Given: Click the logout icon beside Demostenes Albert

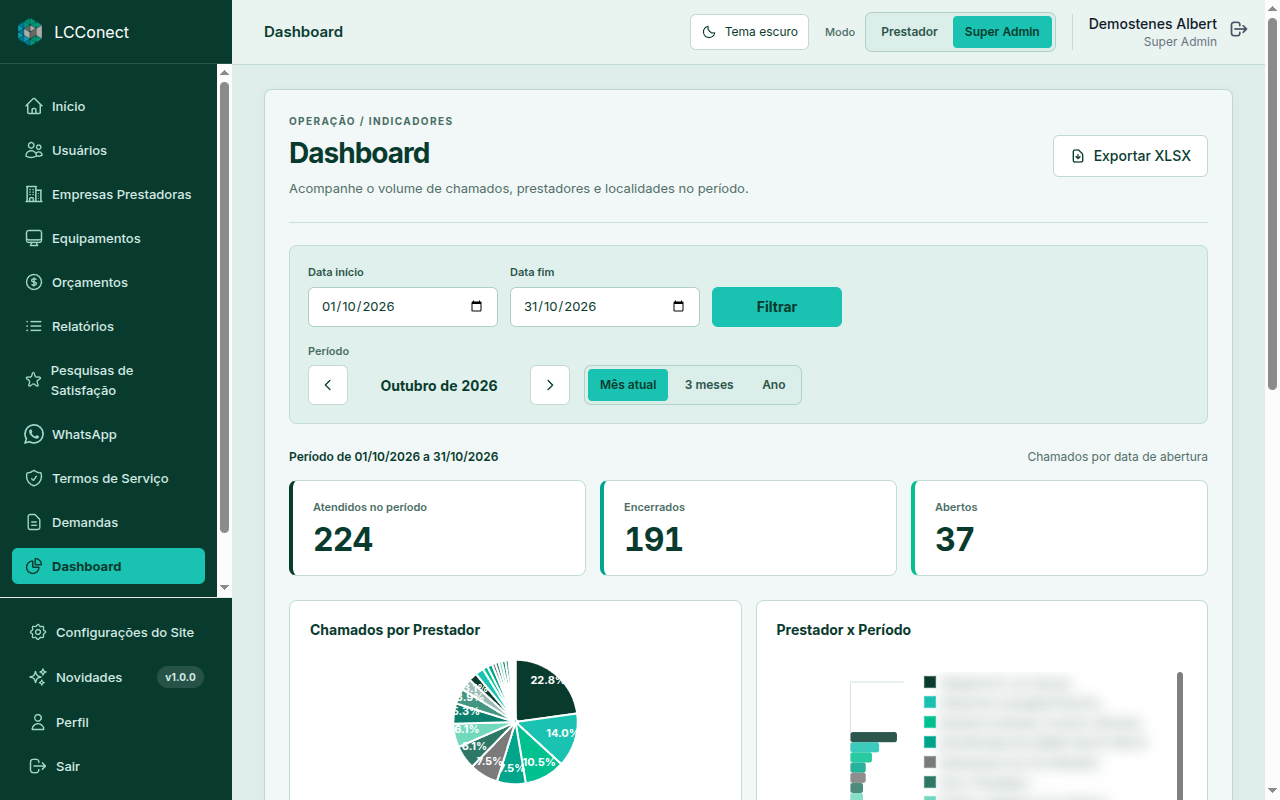Looking at the screenshot, I should [x=1239, y=29].
